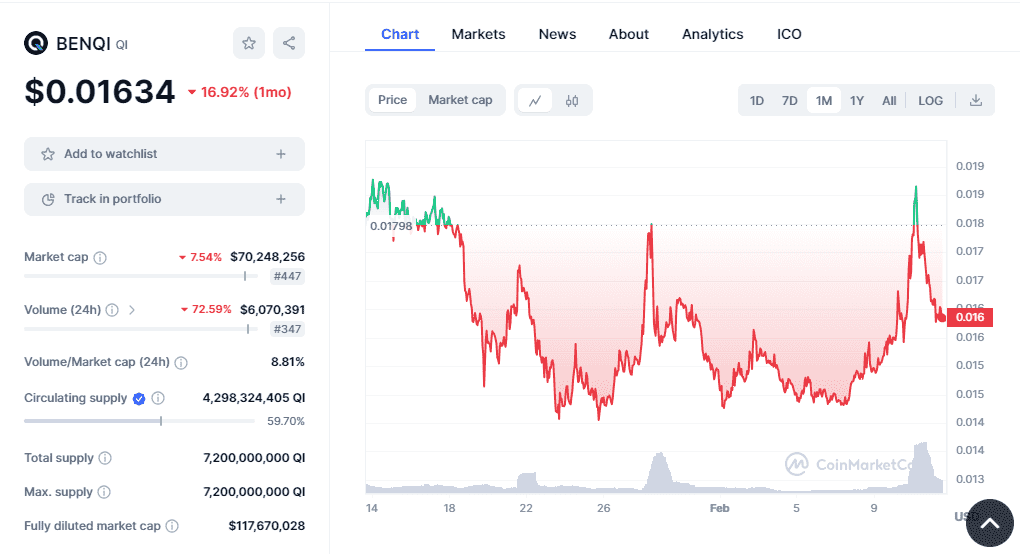Click the Fully diluted market cap info icon

coord(172,526)
